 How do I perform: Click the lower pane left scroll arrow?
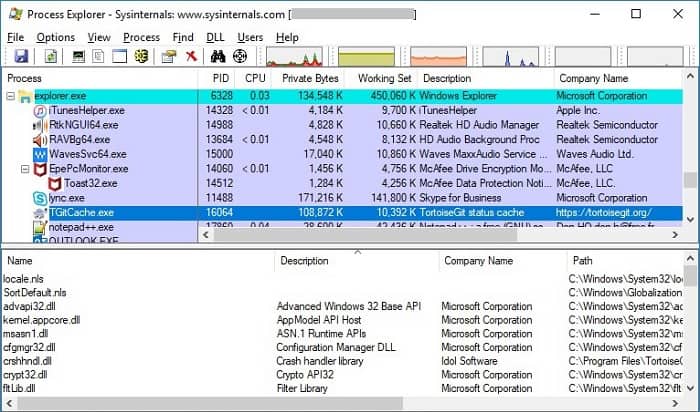pyautogui.click(x=9, y=404)
